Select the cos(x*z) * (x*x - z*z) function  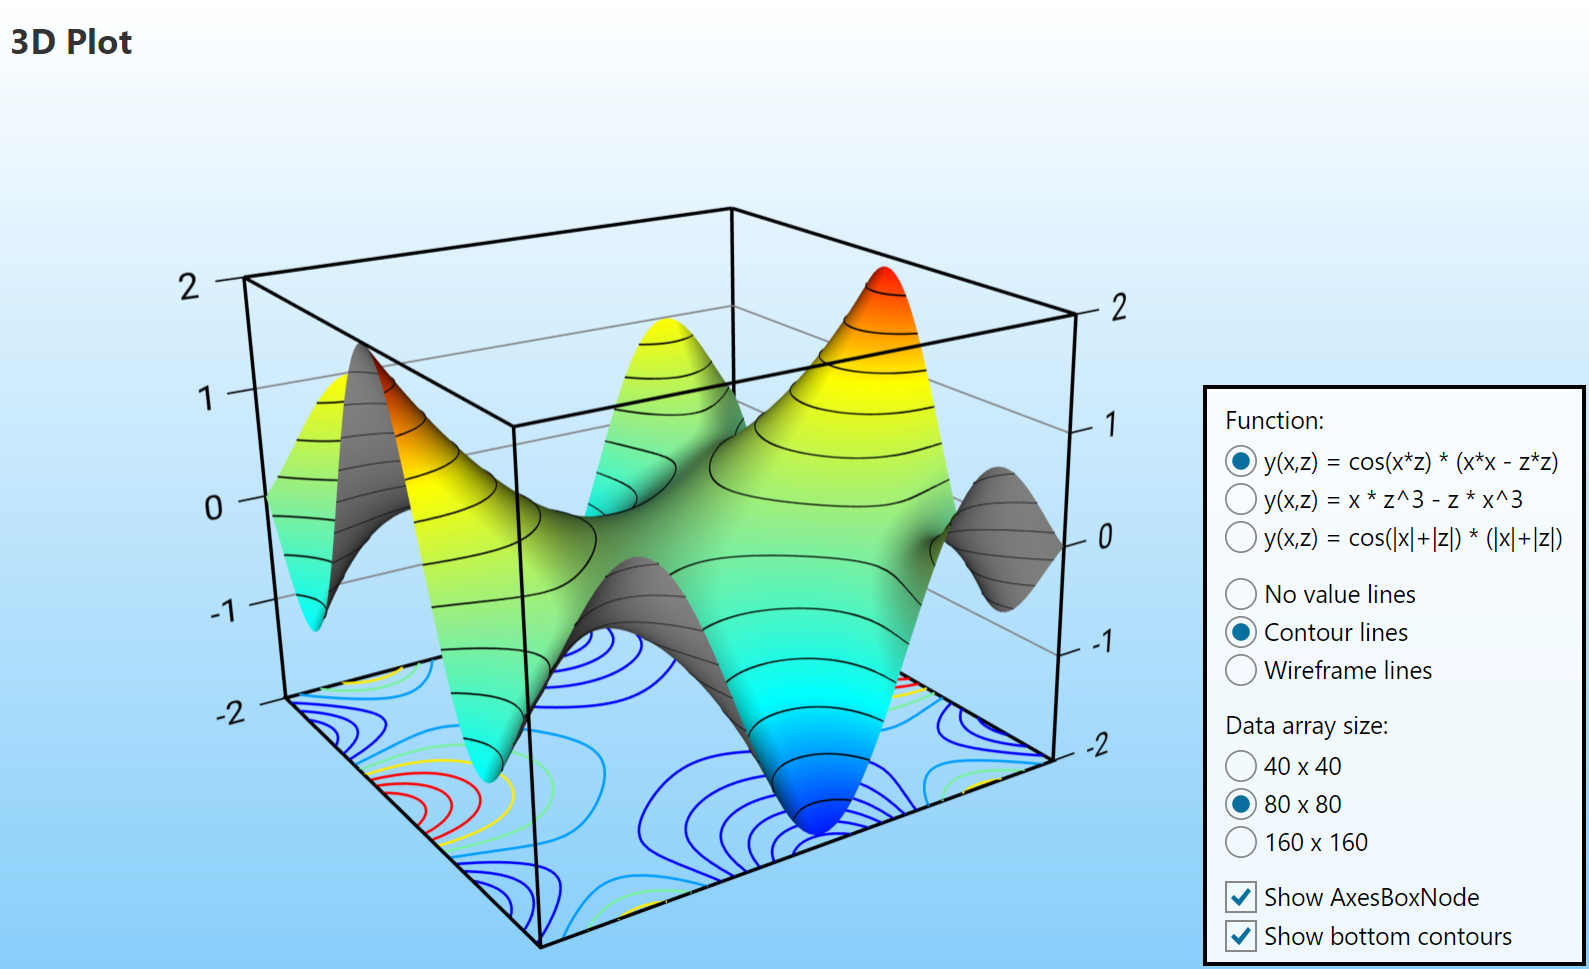[x=1241, y=461]
